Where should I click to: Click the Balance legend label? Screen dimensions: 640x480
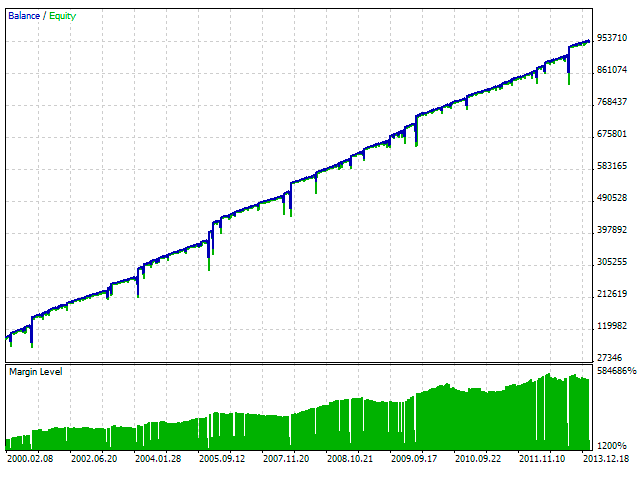[24, 16]
